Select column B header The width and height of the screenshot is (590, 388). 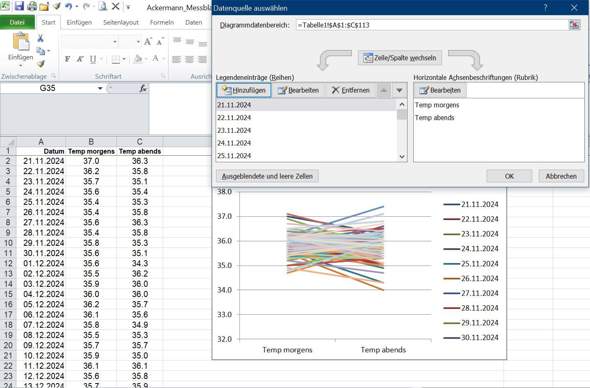pyautogui.click(x=91, y=142)
